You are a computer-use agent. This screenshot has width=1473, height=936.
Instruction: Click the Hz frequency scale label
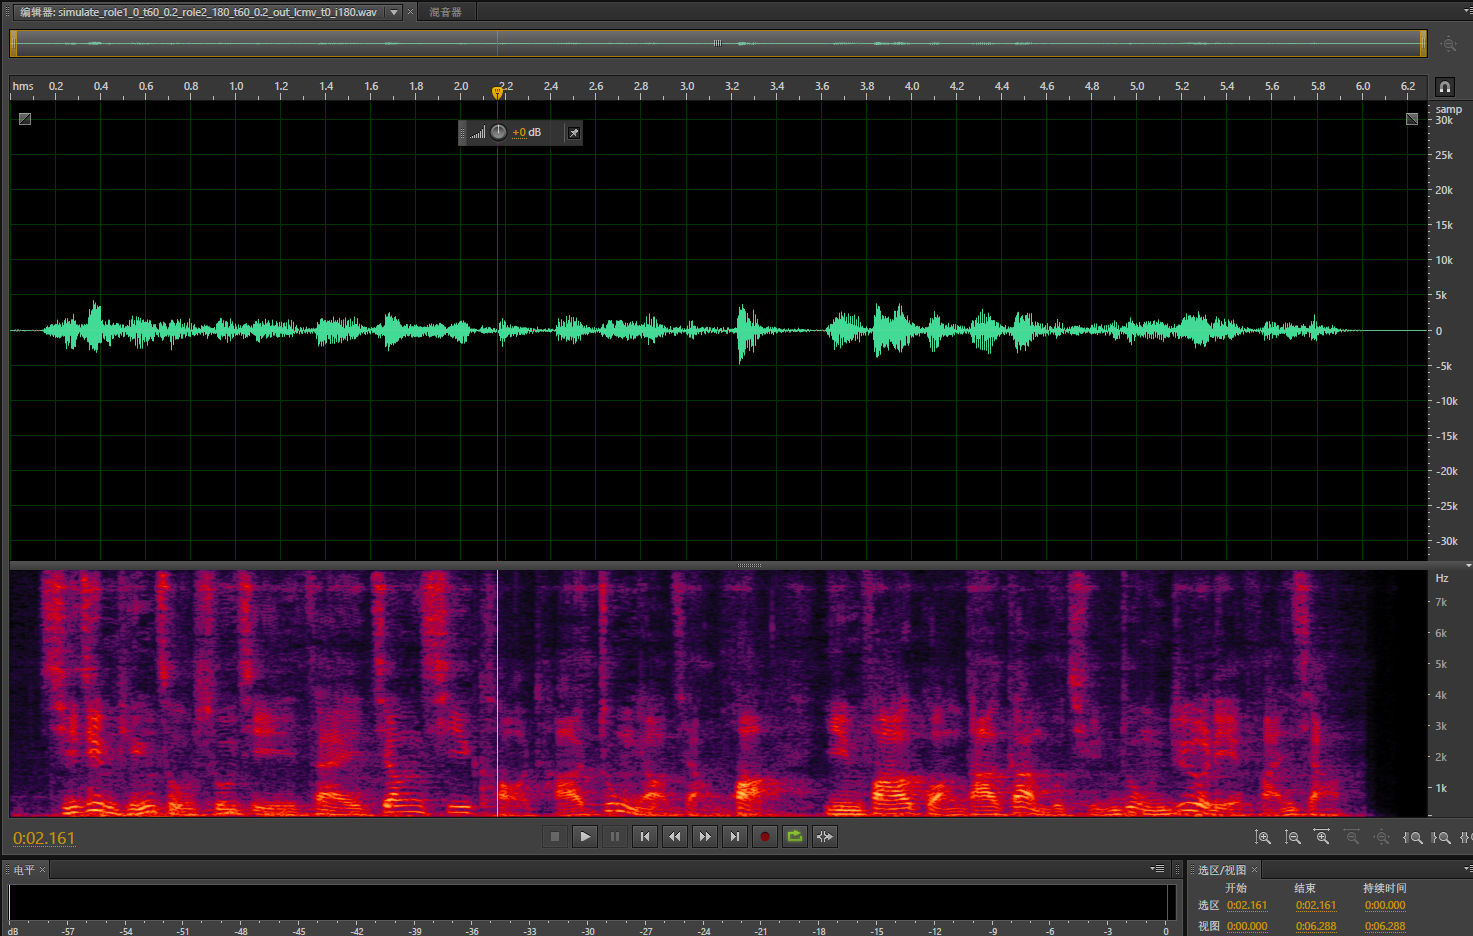click(1442, 578)
